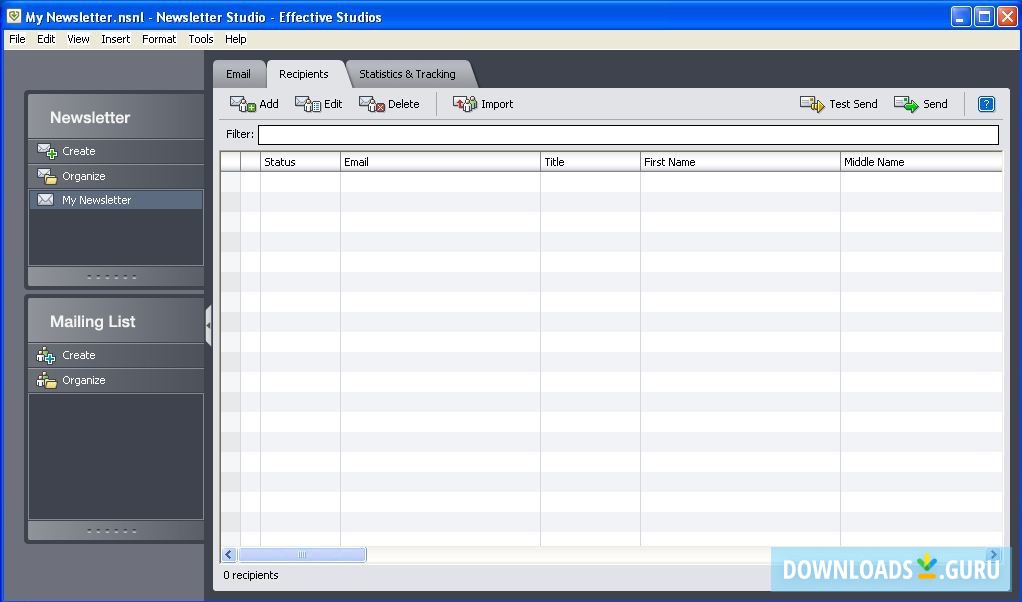The image size is (1022, 602).
Task: Sort recipients by the Status column header
Action: [x=300, y=162]
